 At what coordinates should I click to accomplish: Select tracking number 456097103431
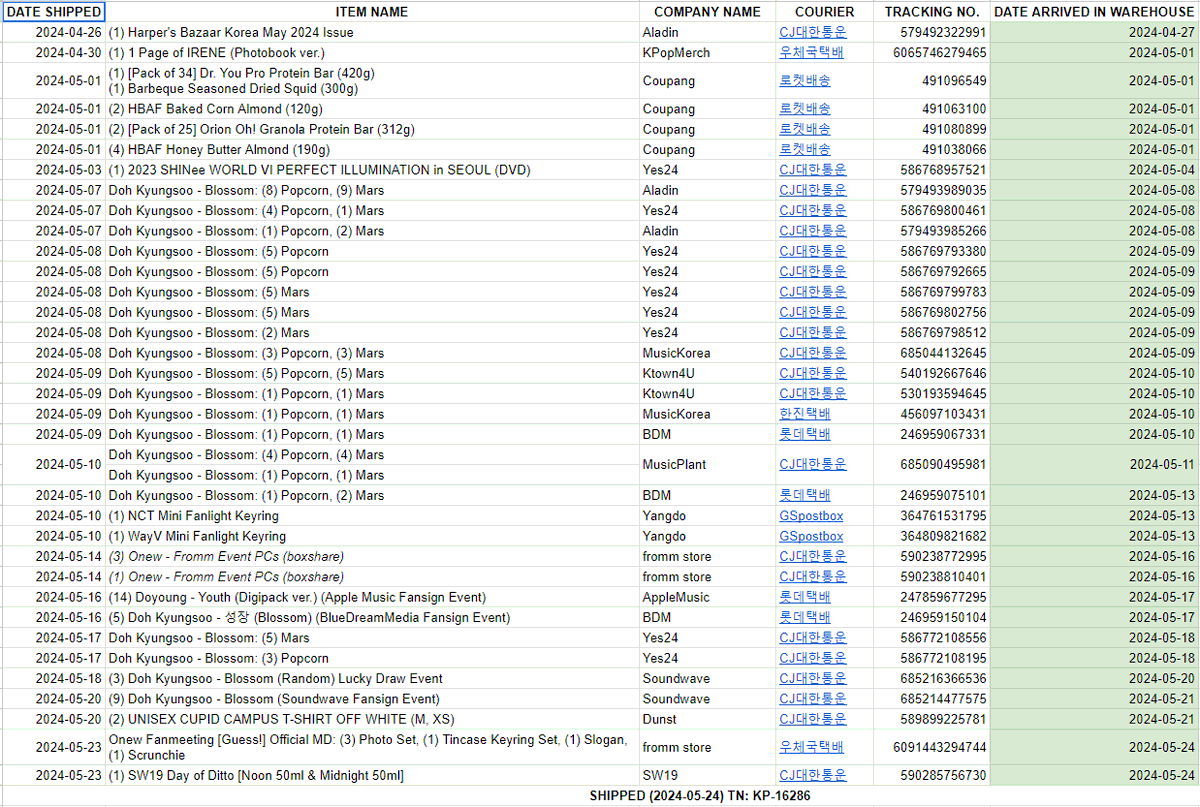click(x=932, y=414)
